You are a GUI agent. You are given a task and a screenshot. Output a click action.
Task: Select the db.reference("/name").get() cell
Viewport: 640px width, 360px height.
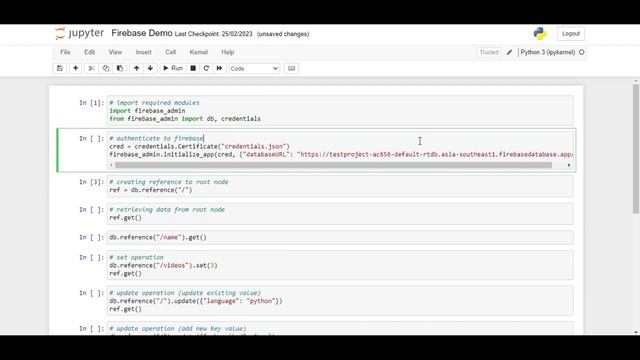(x=340, y=238)
